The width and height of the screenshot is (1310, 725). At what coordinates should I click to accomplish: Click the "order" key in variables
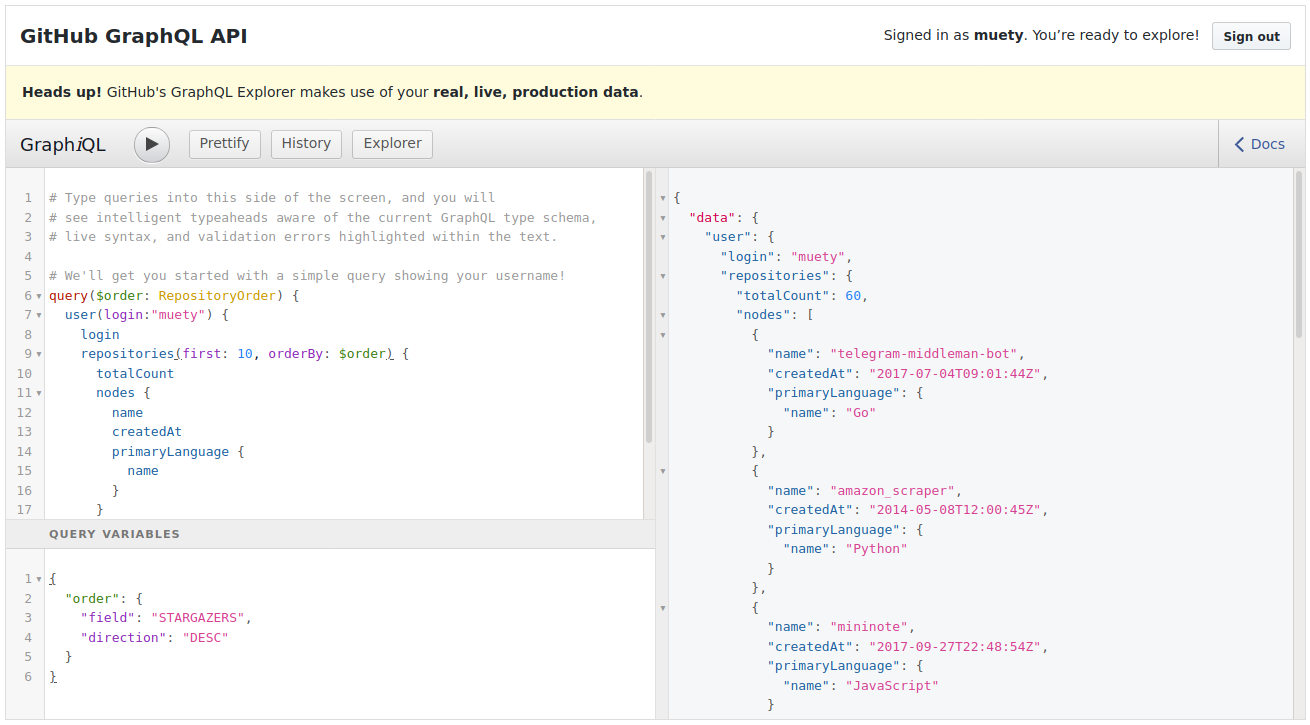[92, 598]
